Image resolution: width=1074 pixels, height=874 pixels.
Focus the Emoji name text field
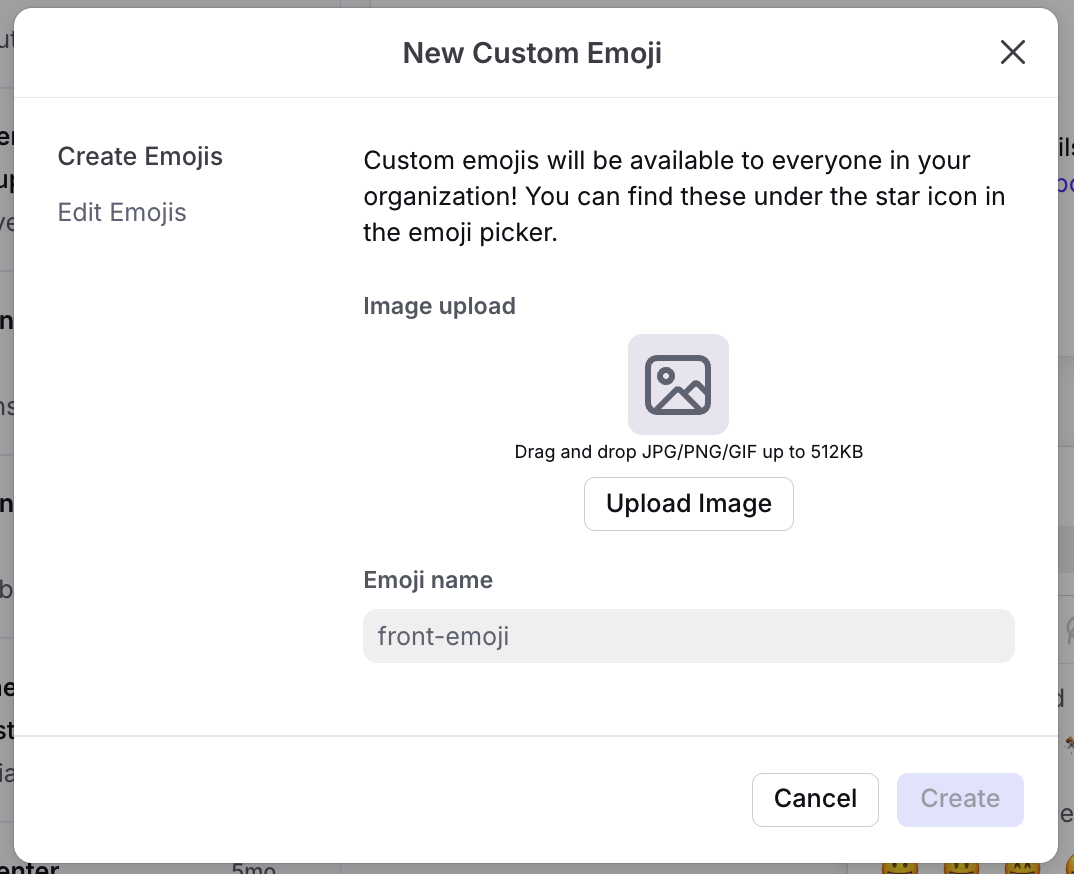coord(688,636)
